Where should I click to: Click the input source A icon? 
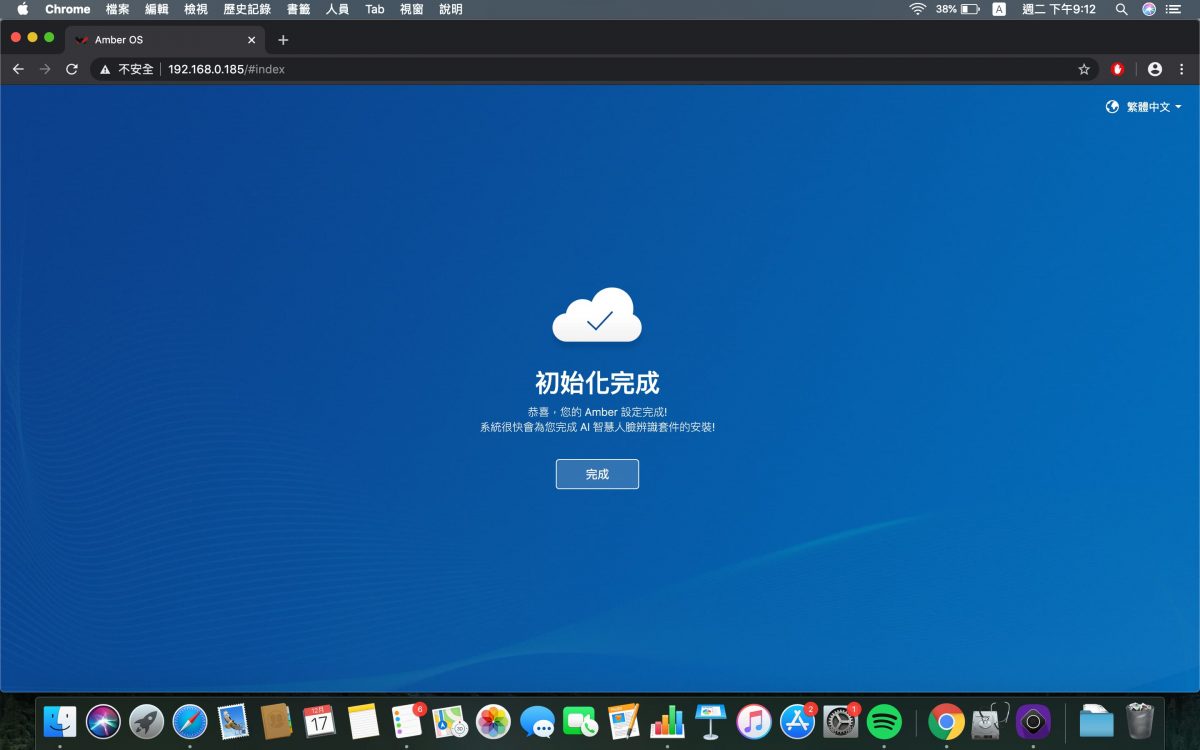pyautogui.click(x=999, y=9)
